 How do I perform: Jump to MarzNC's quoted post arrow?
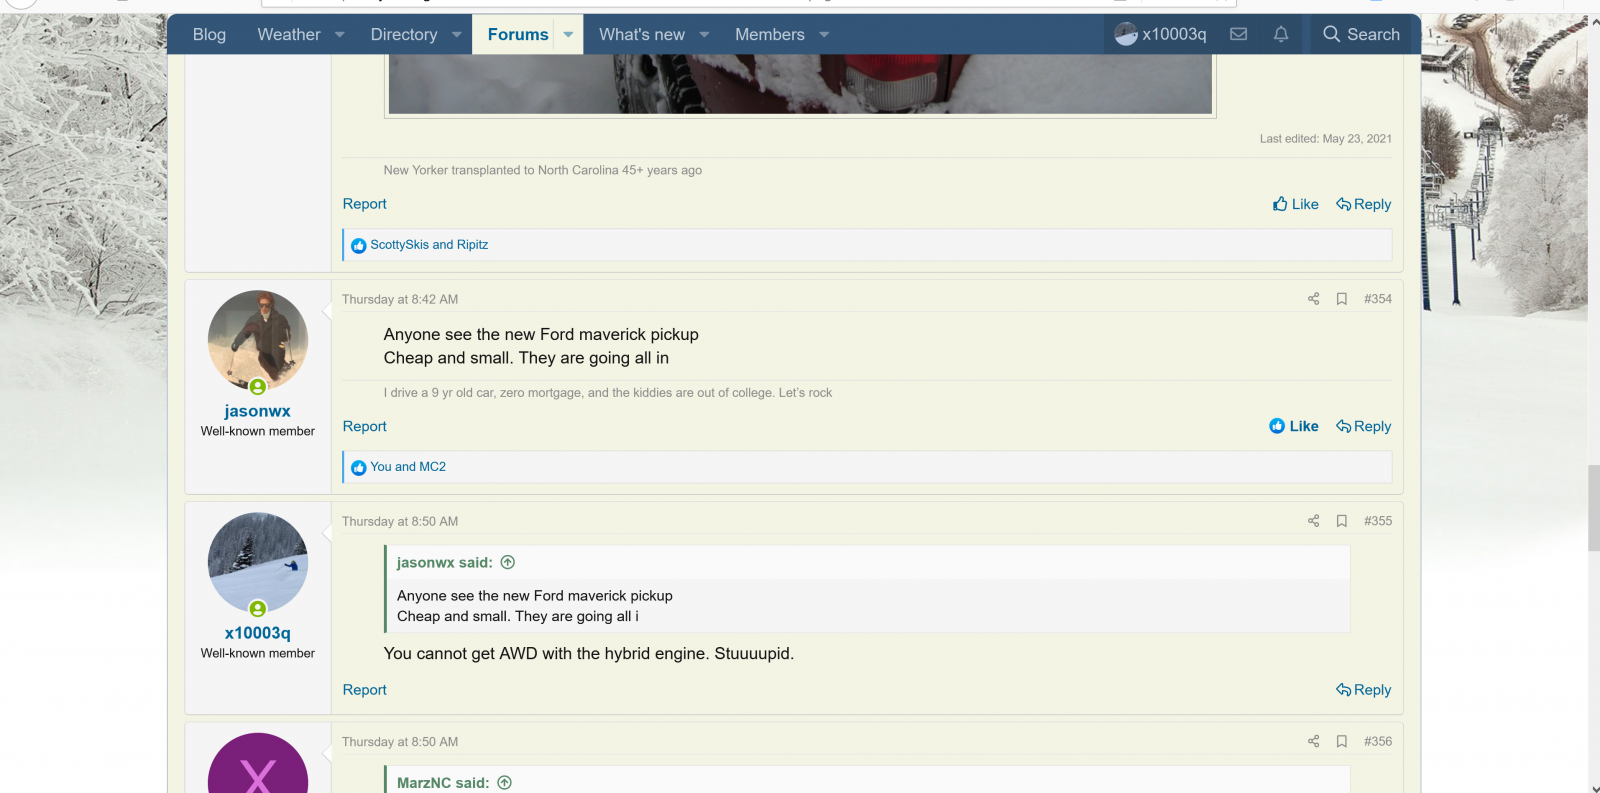pyautogui.click(x=505, y=783)
